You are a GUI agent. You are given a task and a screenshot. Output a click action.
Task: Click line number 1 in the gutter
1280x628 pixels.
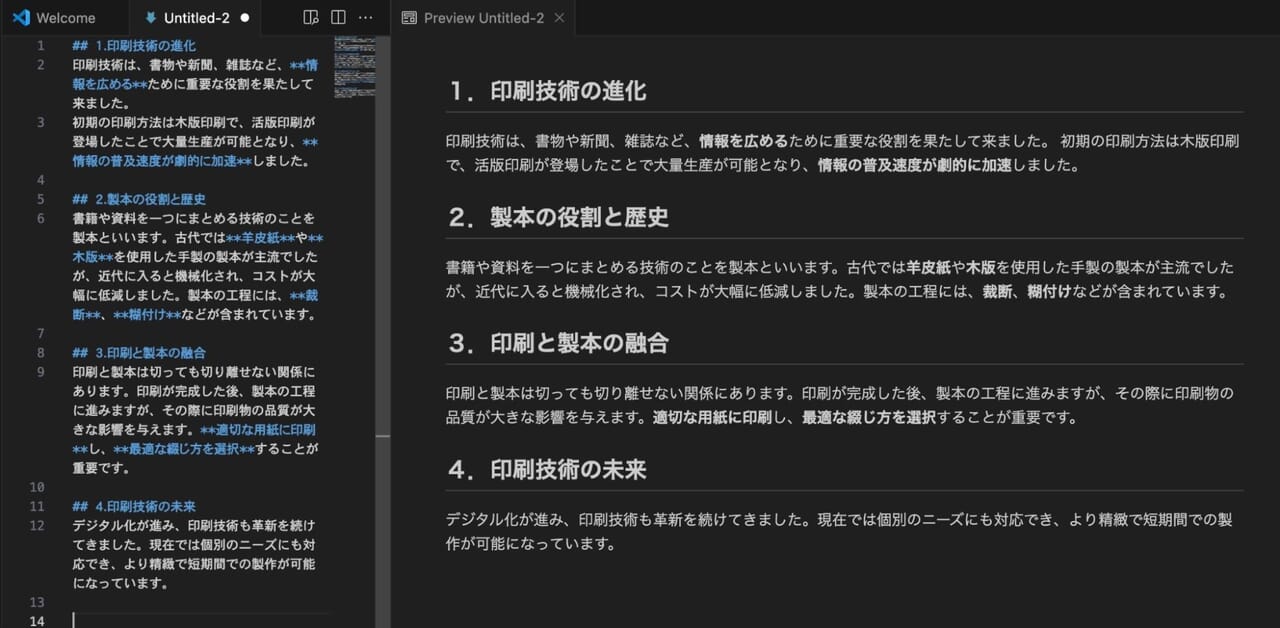(x=41, y=46)
